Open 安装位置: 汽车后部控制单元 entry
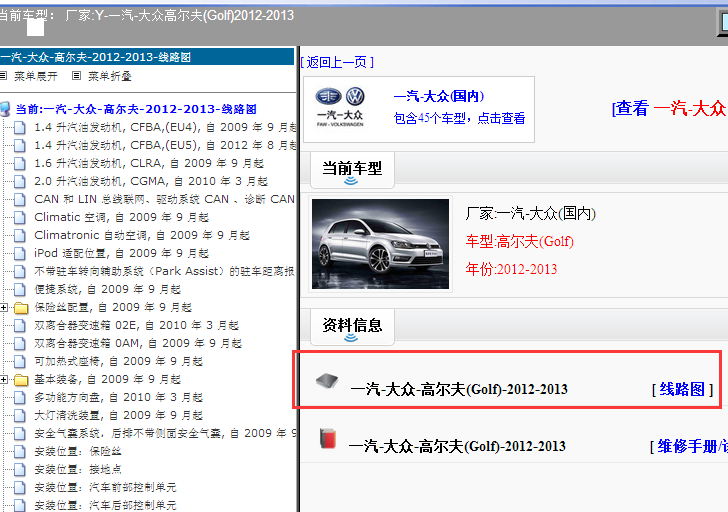The height and width of the screenshot is (512, 728). pyautogui.click(x=105, y=506)
